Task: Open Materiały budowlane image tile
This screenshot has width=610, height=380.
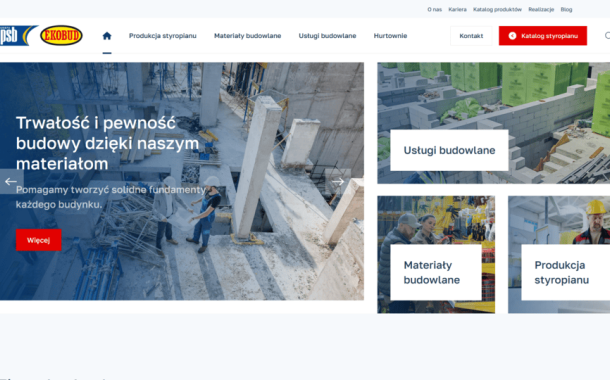Action: (x=436, y=254)
